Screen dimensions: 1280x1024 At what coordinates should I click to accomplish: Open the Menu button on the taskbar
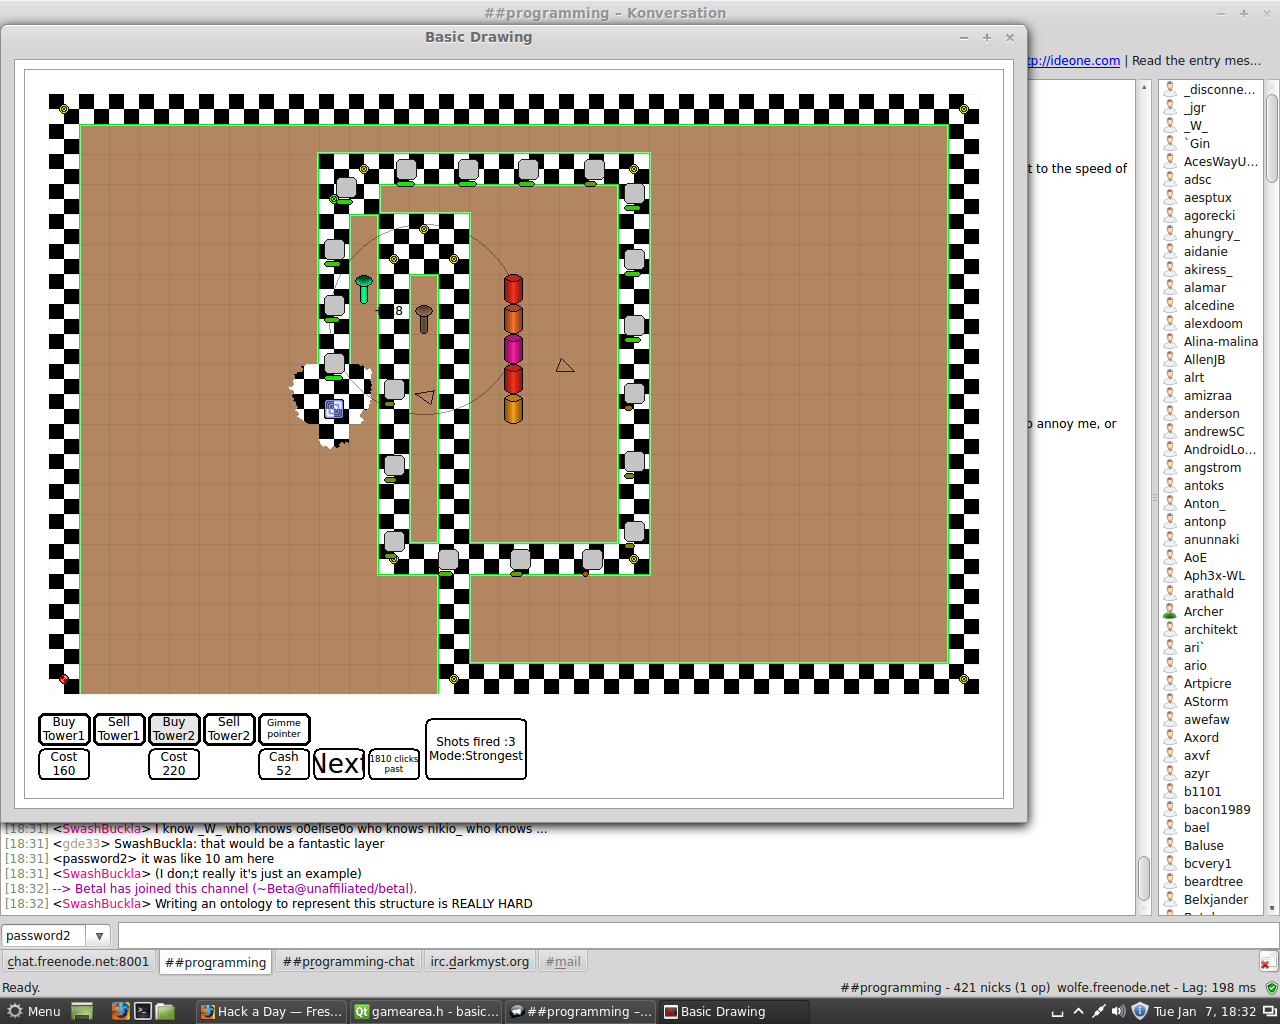point(35,1011)
